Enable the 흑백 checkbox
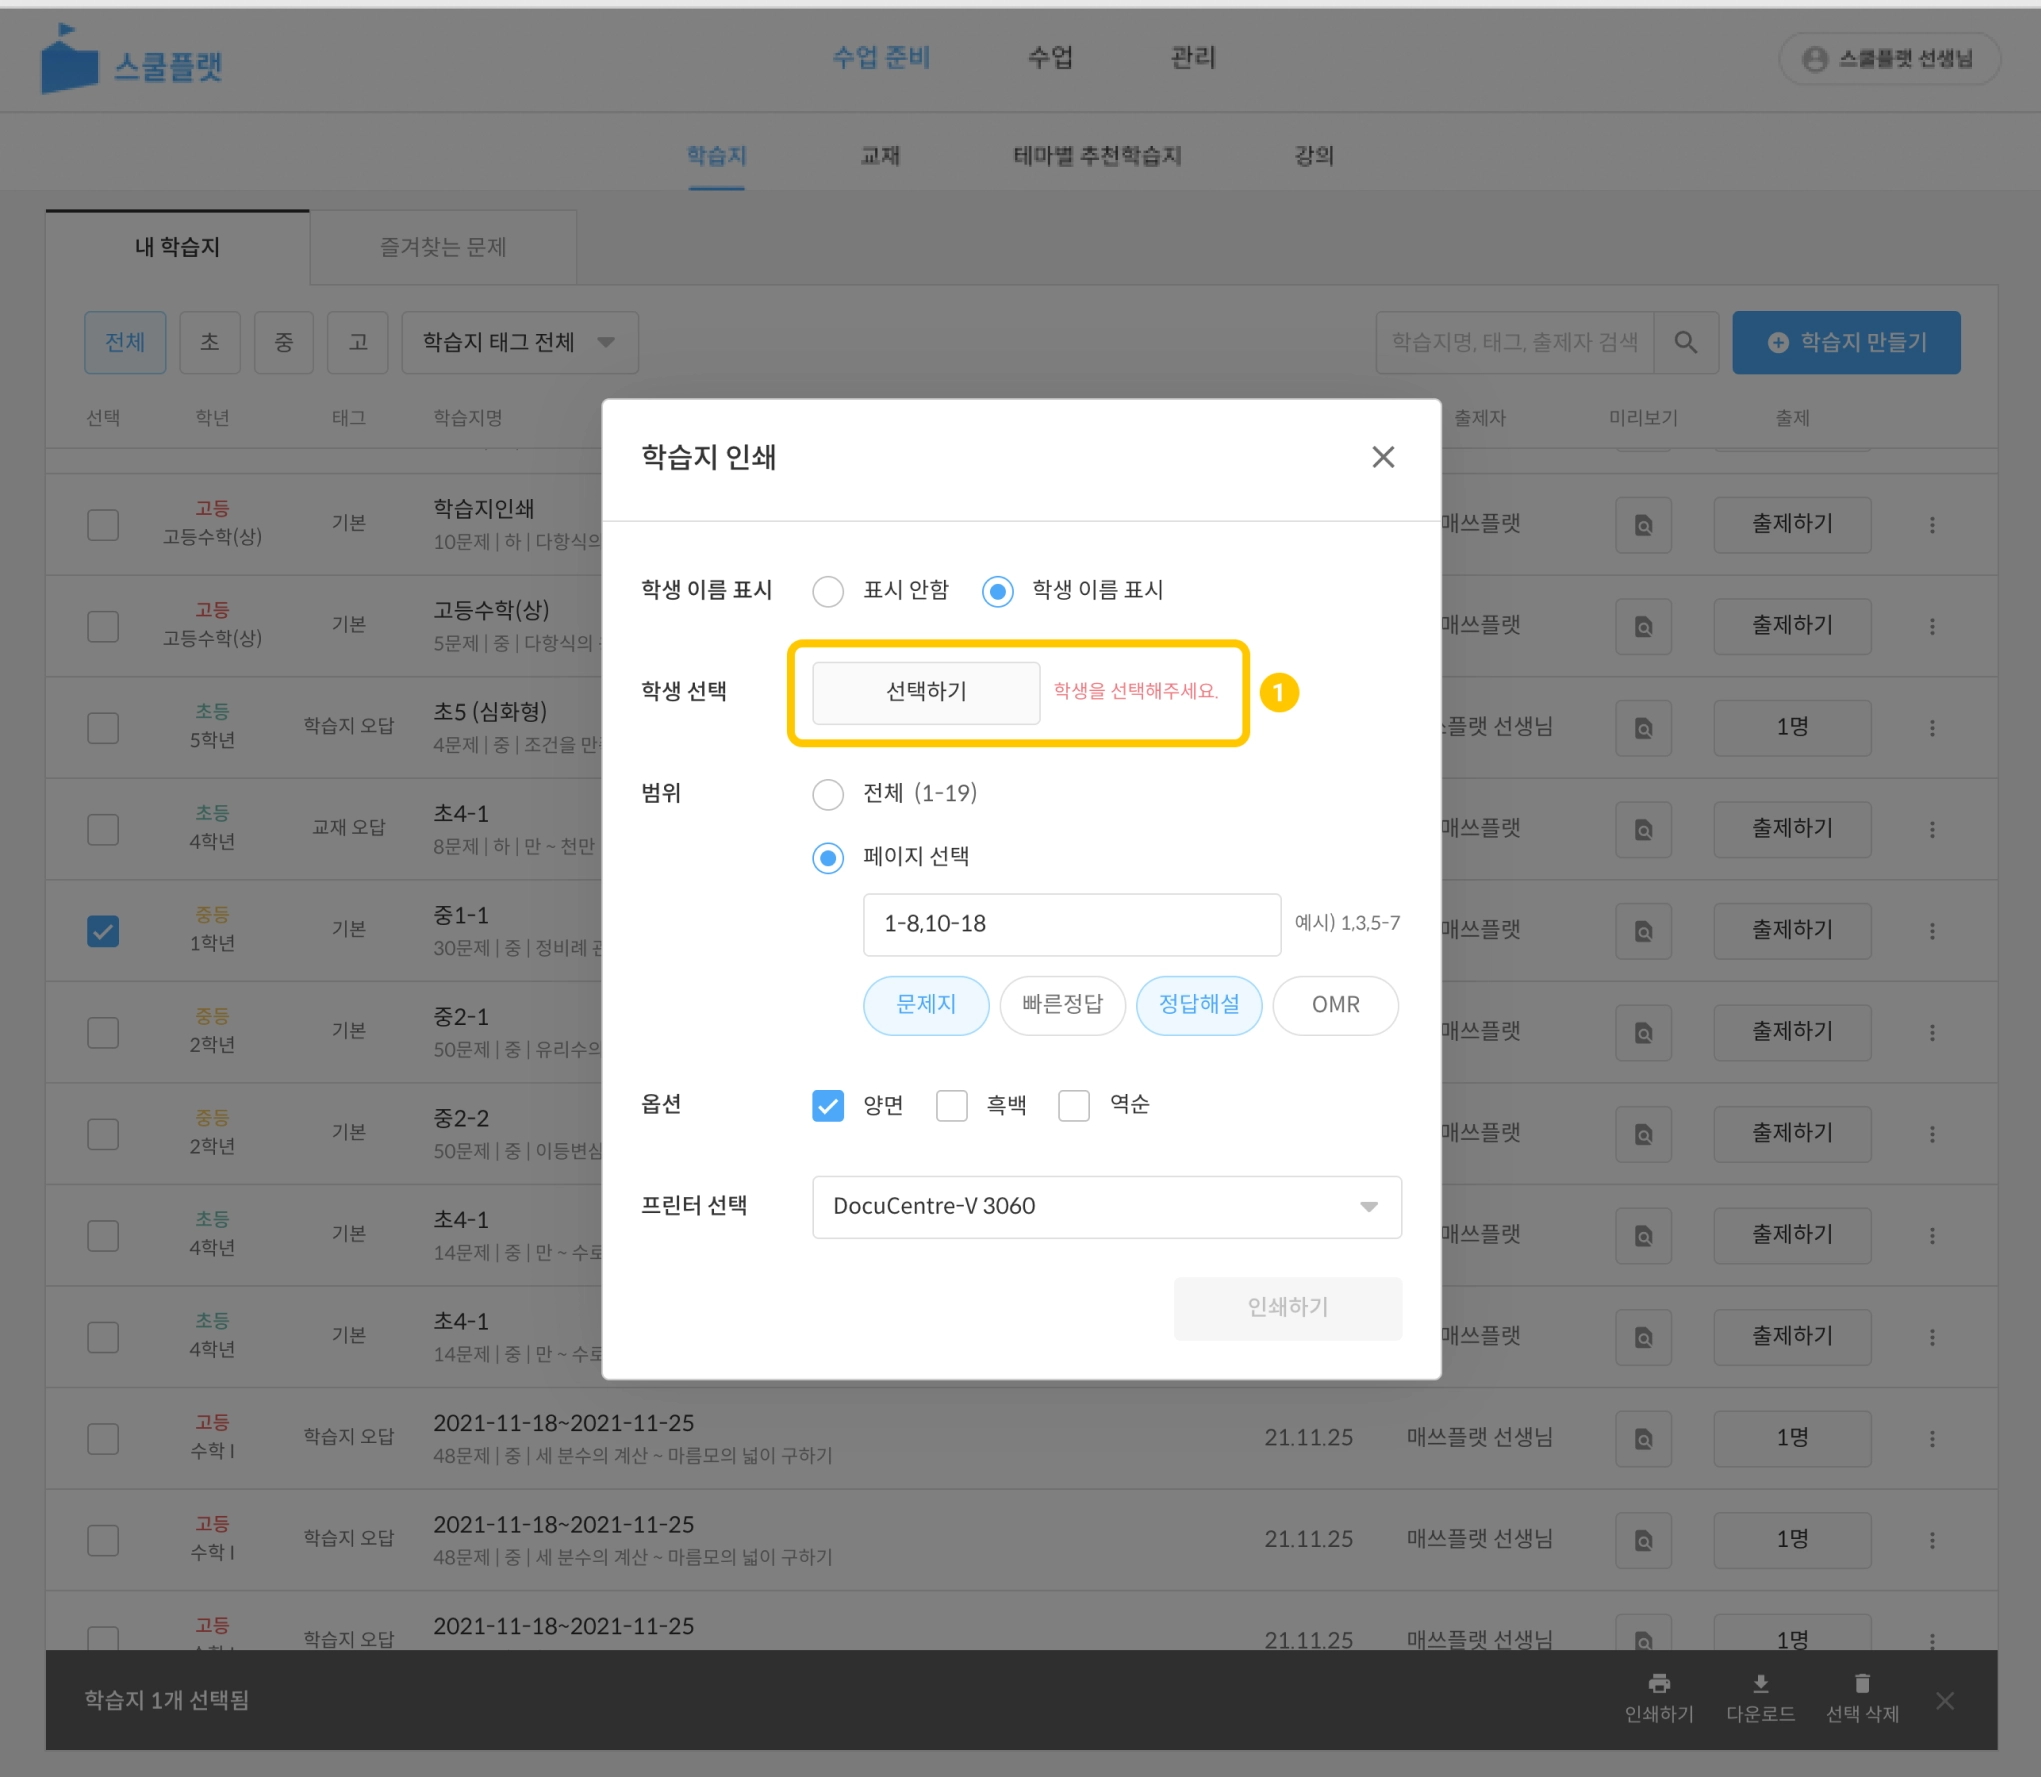 pyautogui.click(x=951, y=1105)
